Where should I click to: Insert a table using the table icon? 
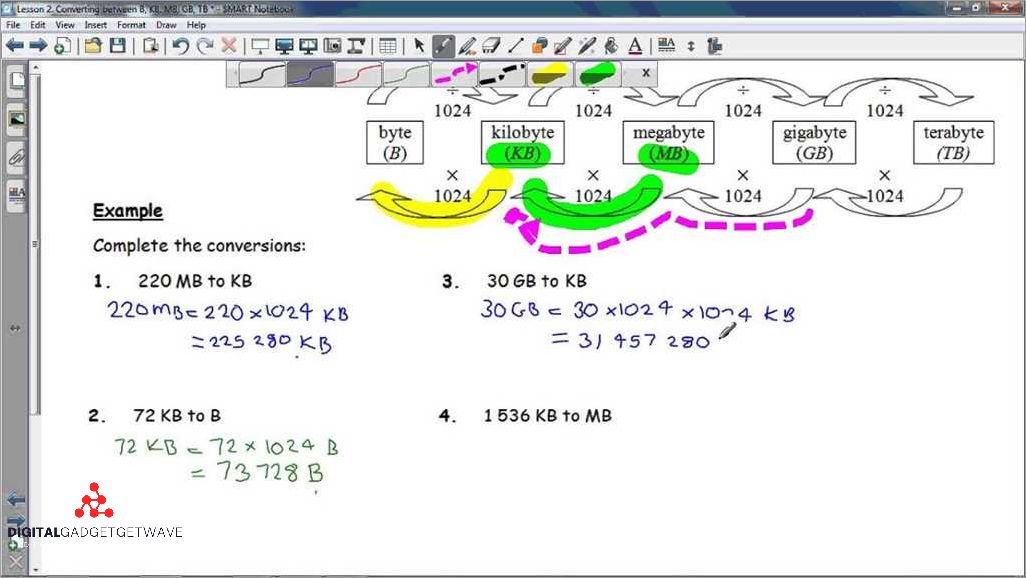(x=388, y=46)
